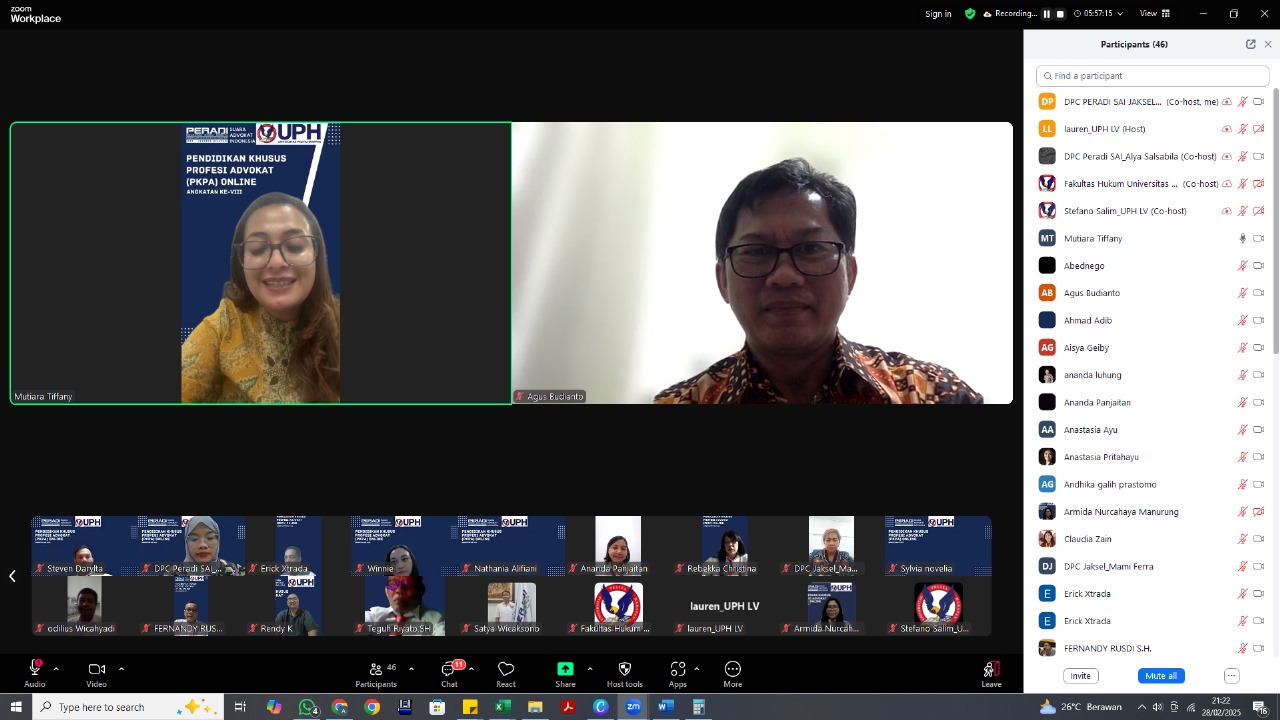The height and width of the screenshot is (720, 1280).
Task: Open the Participants toolbar button
Action: click(x=376, y=674)
